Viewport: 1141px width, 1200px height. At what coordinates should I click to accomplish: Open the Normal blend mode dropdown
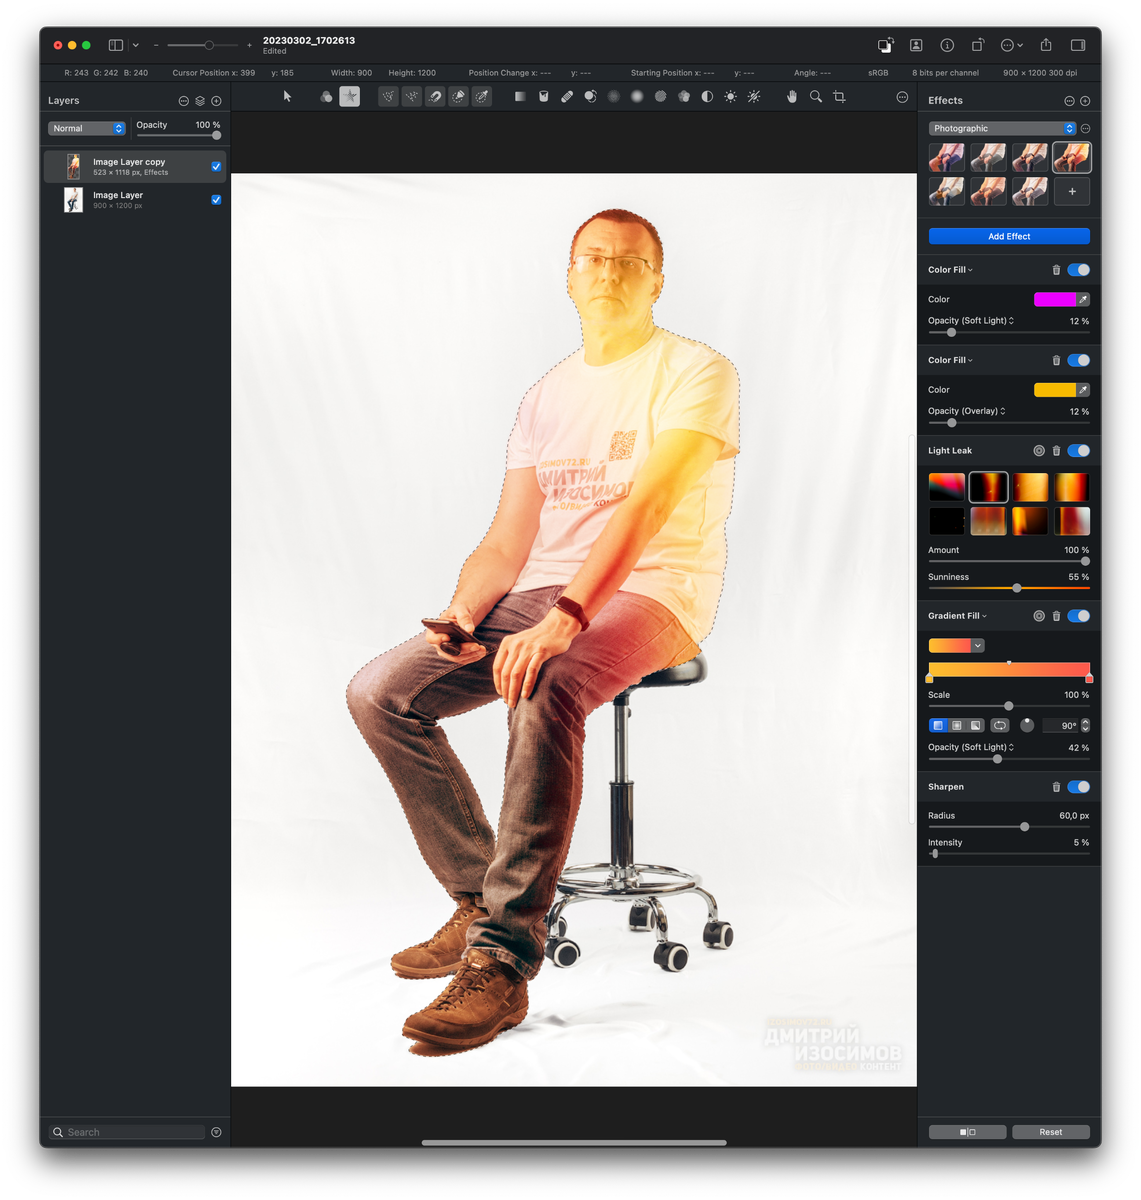point(87,128)
